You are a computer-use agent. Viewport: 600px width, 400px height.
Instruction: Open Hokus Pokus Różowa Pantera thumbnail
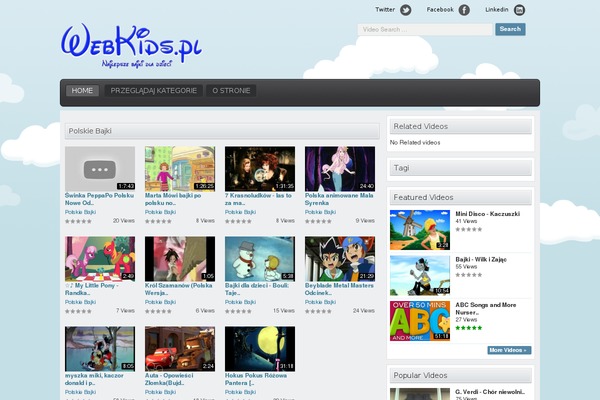(x=260, y=349)
